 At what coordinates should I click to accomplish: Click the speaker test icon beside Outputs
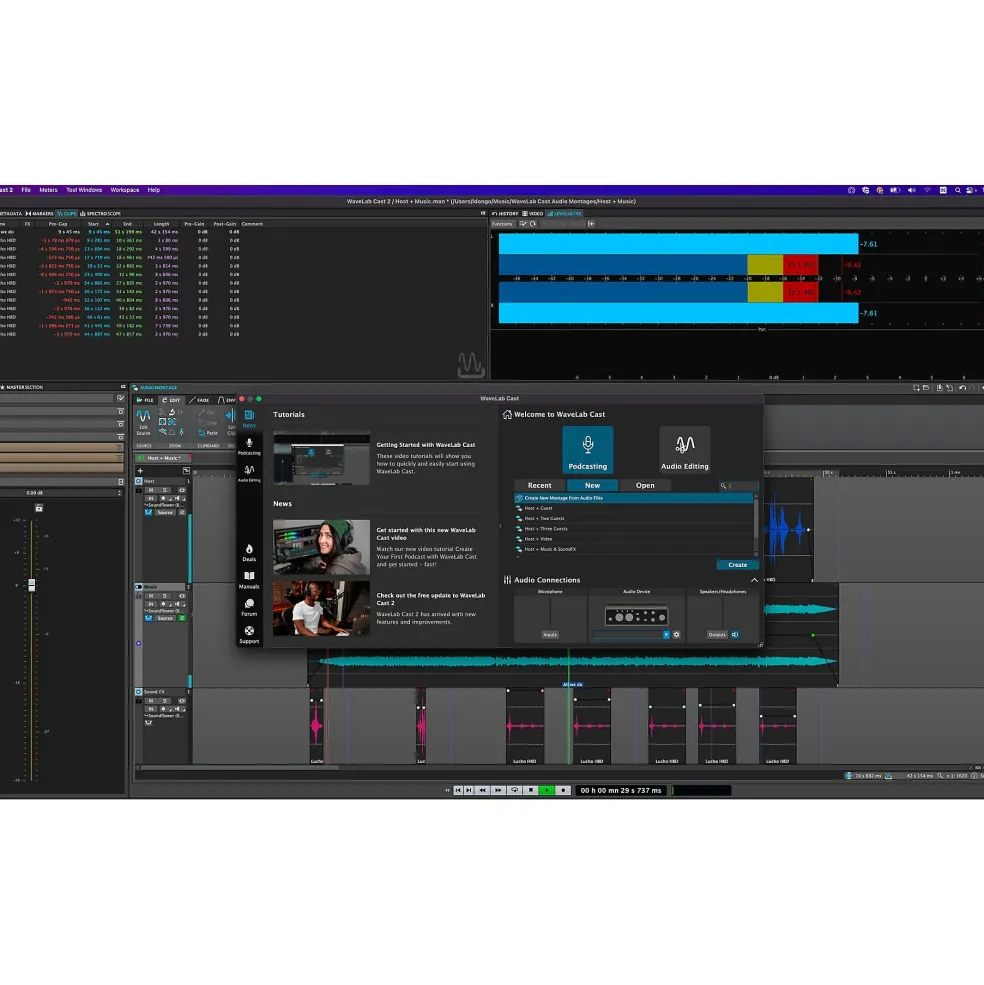pyautogui.click(x=735, y=634)
